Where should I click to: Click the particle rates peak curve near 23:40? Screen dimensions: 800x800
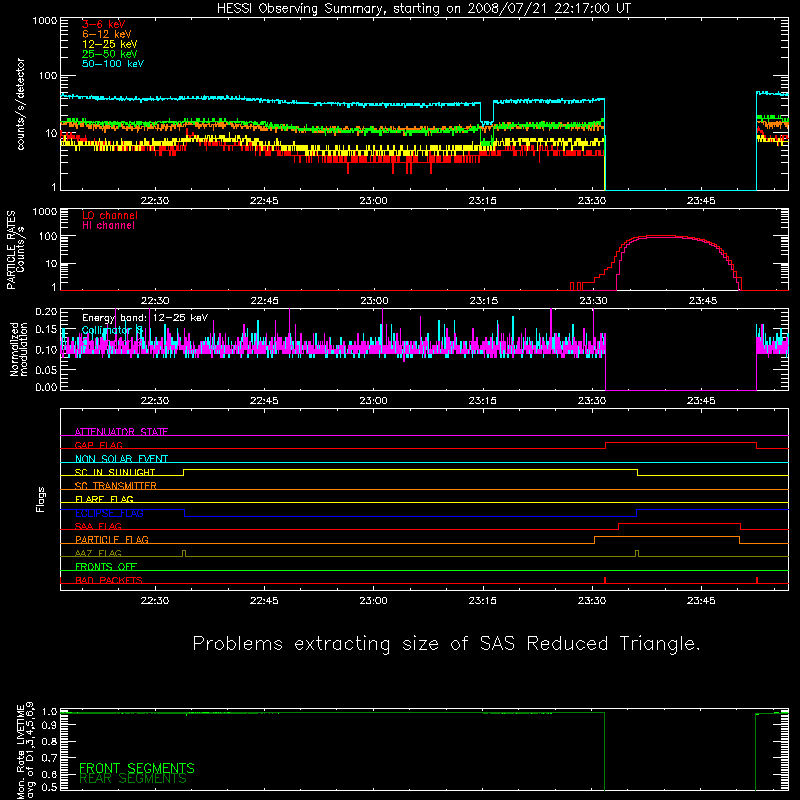pos(662,236)
